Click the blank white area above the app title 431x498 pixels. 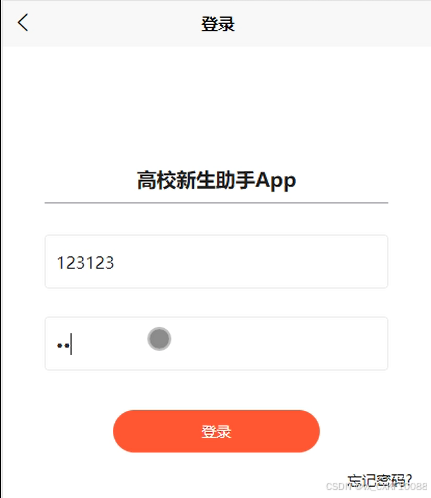pyautogui.click(x=216, y=107)
